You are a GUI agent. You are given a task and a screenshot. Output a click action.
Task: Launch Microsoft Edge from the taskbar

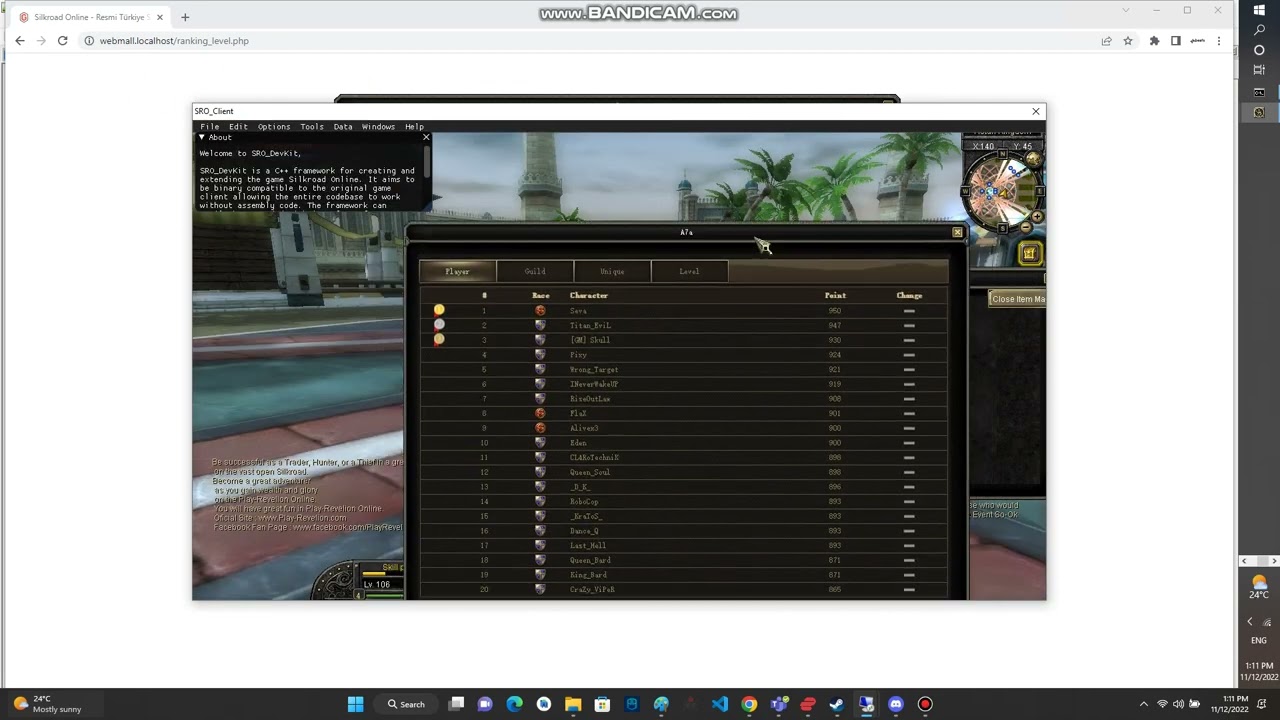(514, 704)
